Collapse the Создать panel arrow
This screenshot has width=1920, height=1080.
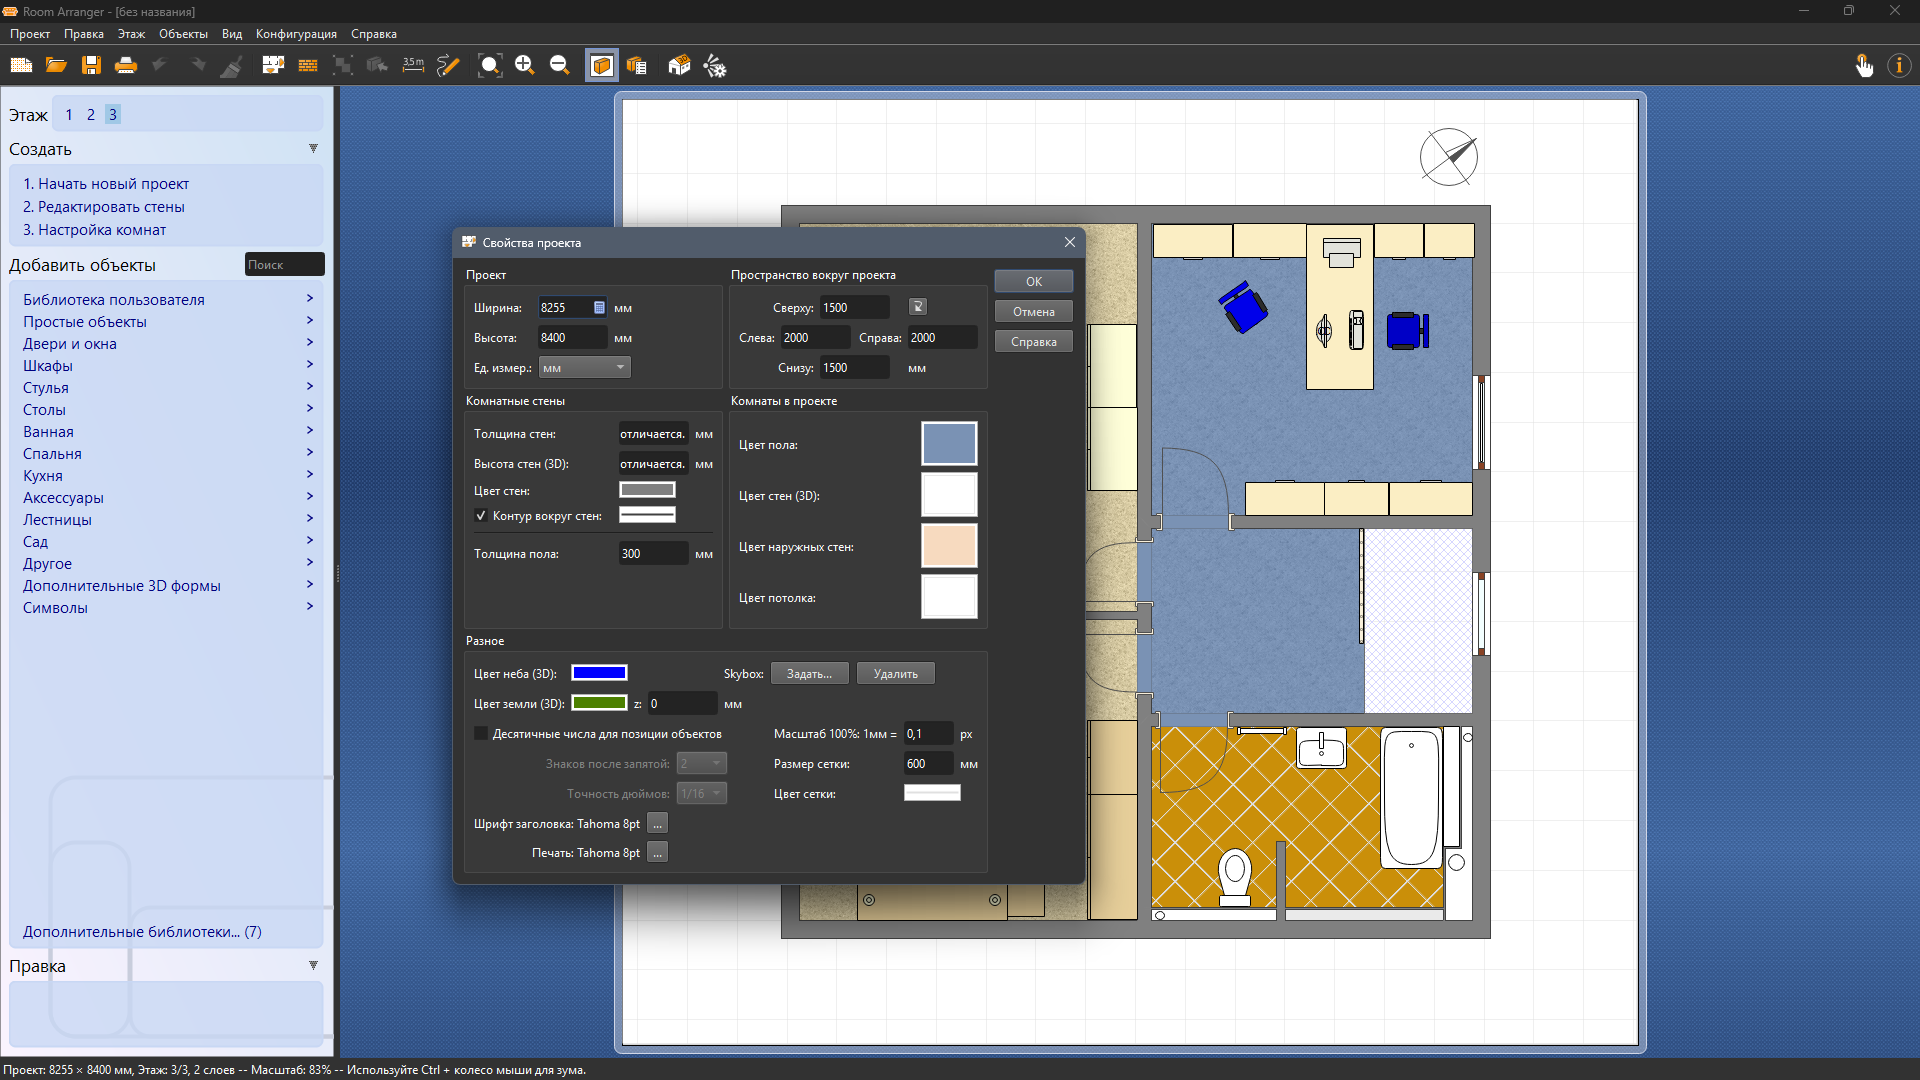point(313,149)
